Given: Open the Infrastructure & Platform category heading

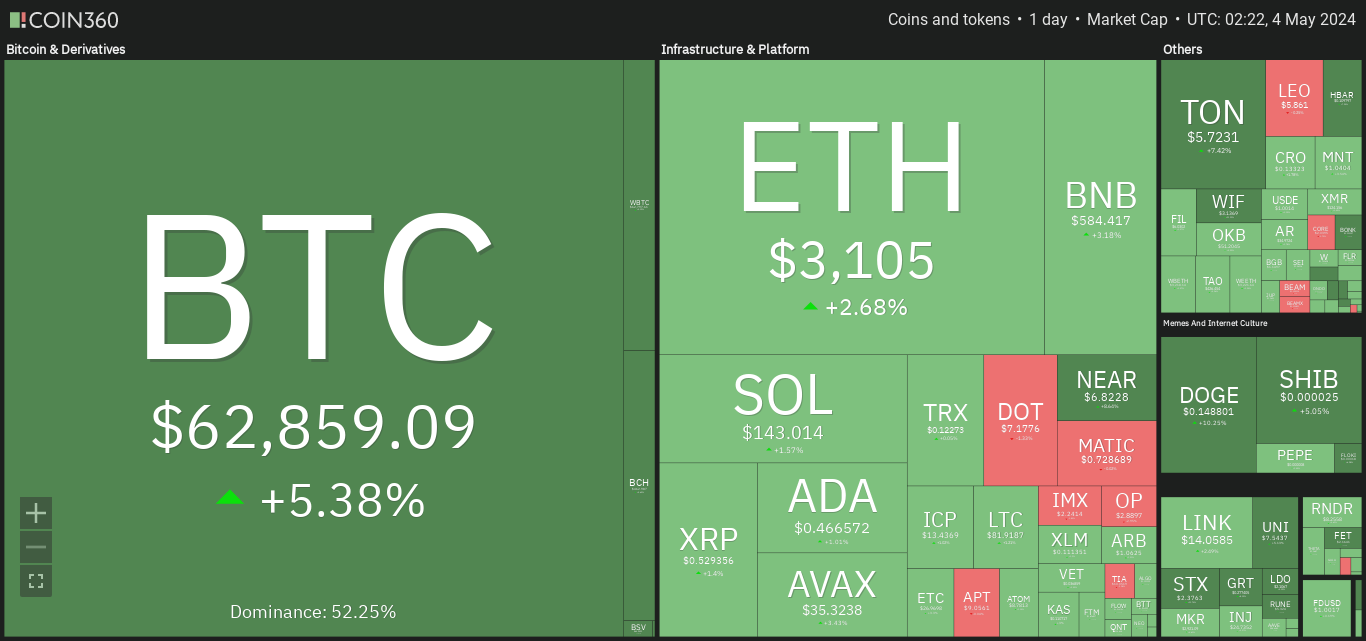Looking at the screenshot, I should [735, 49].
